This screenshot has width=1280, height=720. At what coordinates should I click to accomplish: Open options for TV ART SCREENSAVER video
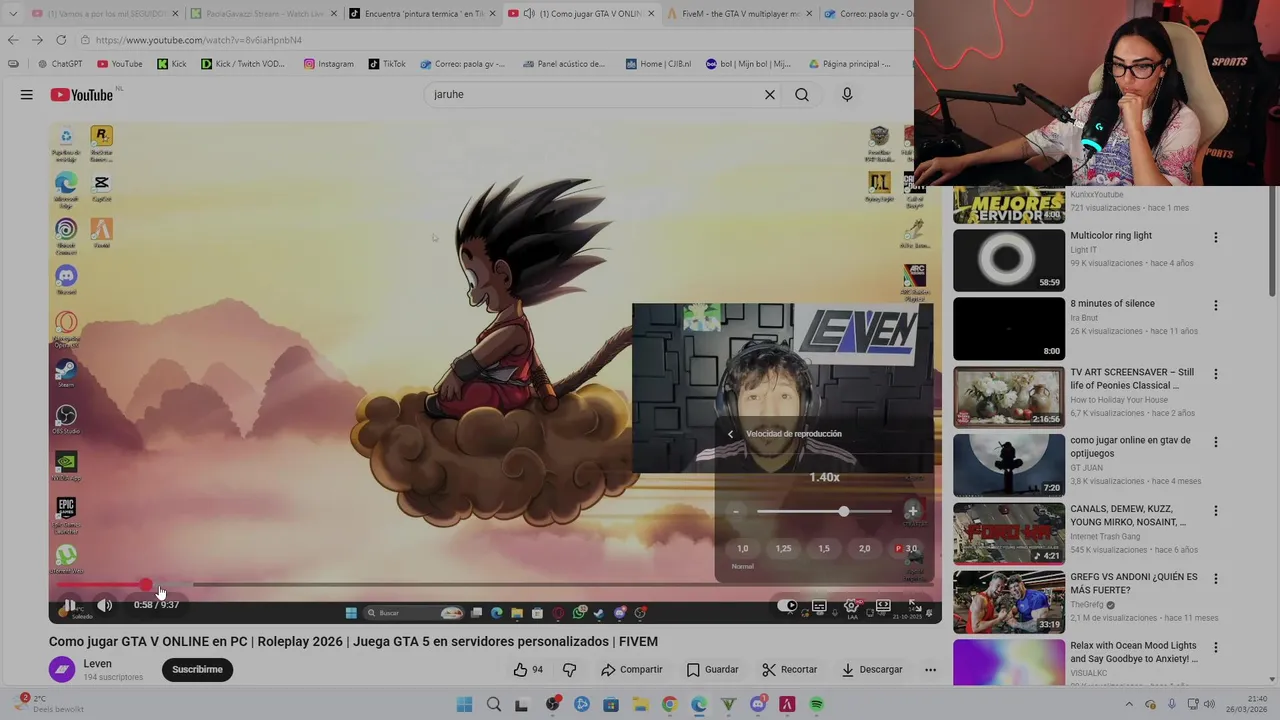(1216, 374)
